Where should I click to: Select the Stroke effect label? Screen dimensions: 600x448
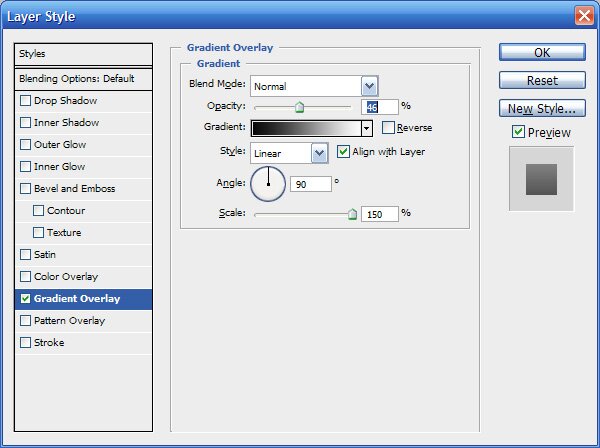coord(49,342)
